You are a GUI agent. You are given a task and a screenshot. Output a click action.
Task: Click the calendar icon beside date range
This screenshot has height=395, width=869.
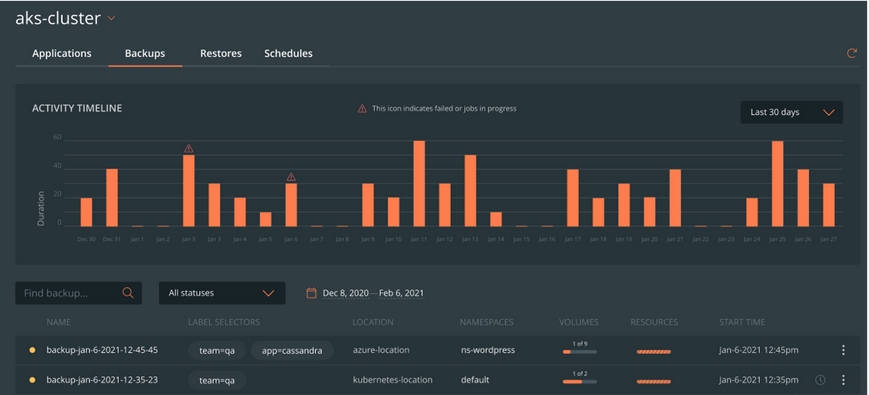point(311,293)
